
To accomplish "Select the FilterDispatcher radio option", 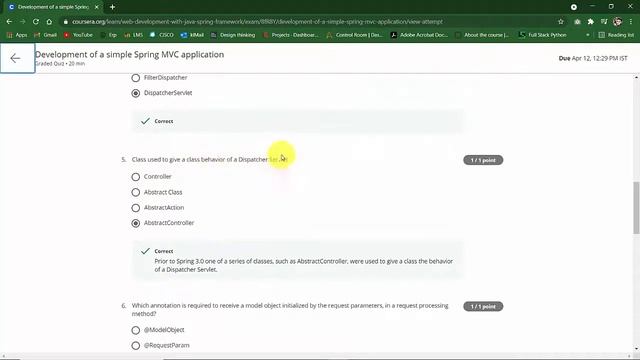I will point(136,78).
